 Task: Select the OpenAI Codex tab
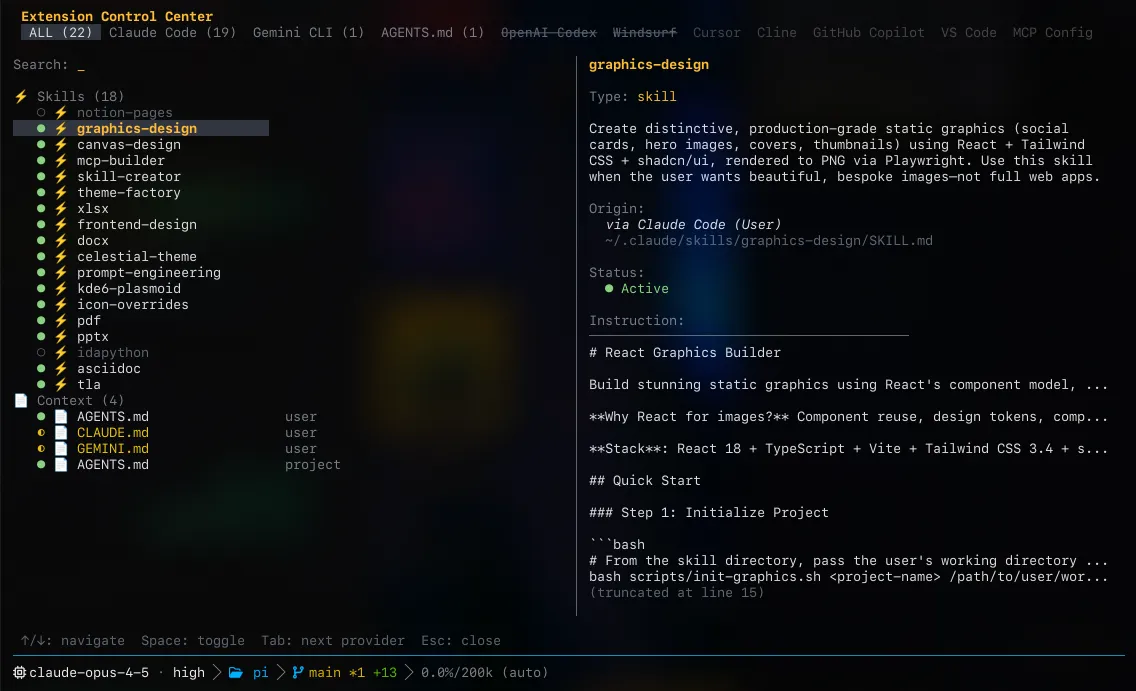pyautogui.click(x=548, y=33)
